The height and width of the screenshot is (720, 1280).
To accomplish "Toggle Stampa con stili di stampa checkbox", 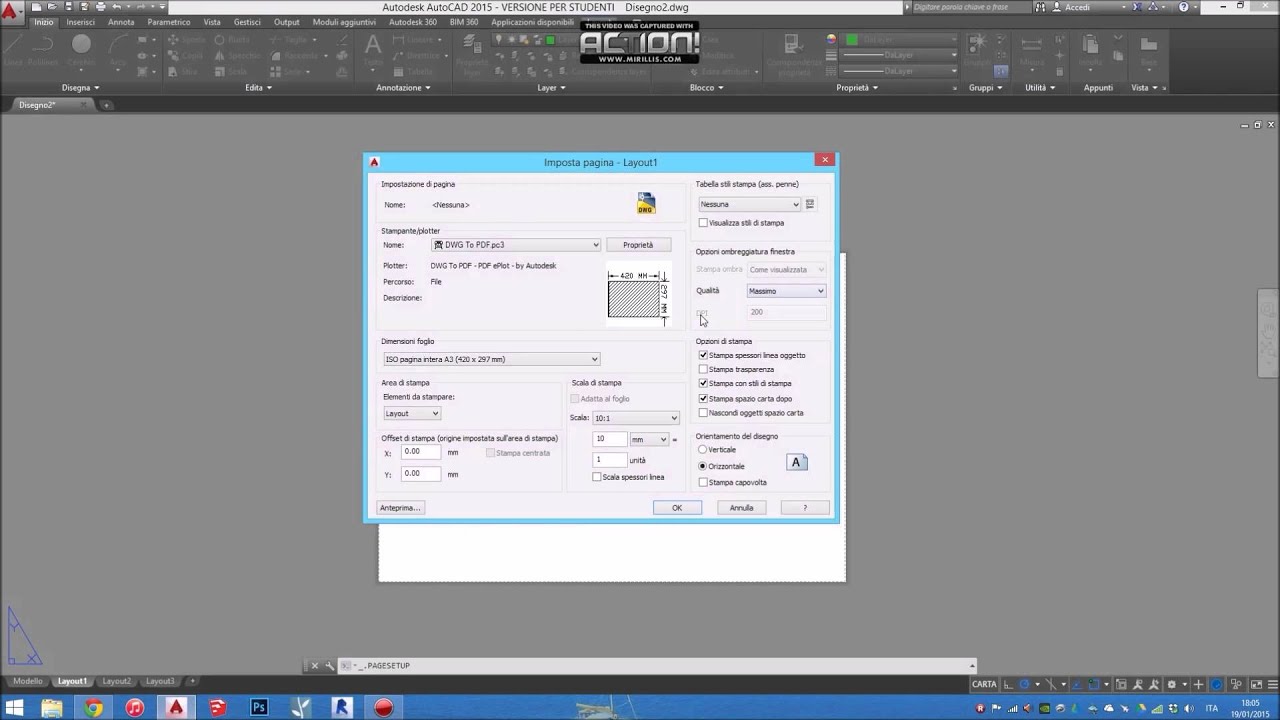I will click(x=703, y=383).
